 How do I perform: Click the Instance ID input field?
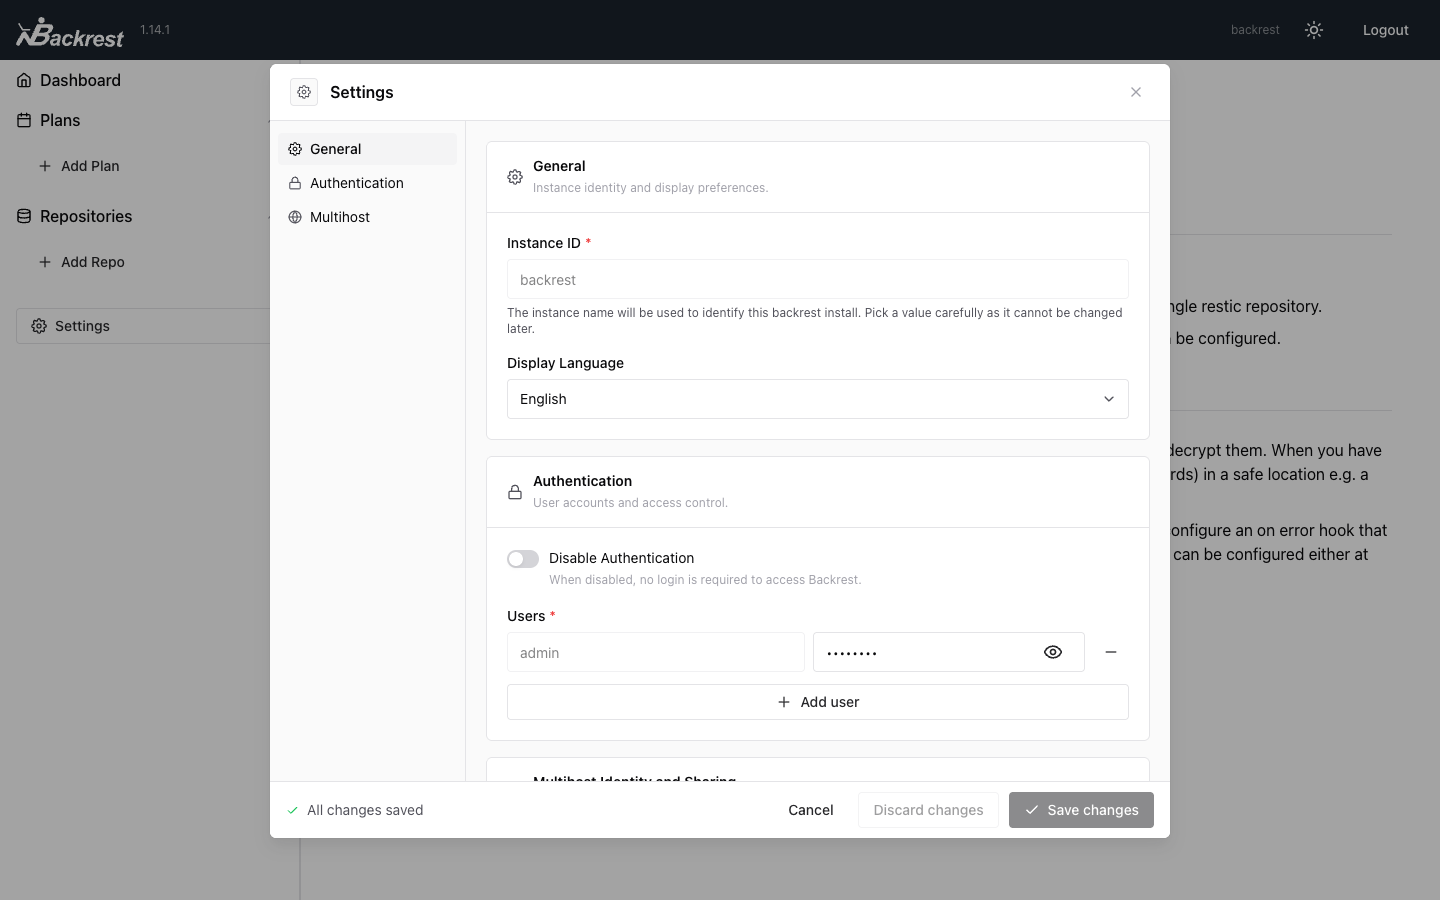tap(818, 280)
